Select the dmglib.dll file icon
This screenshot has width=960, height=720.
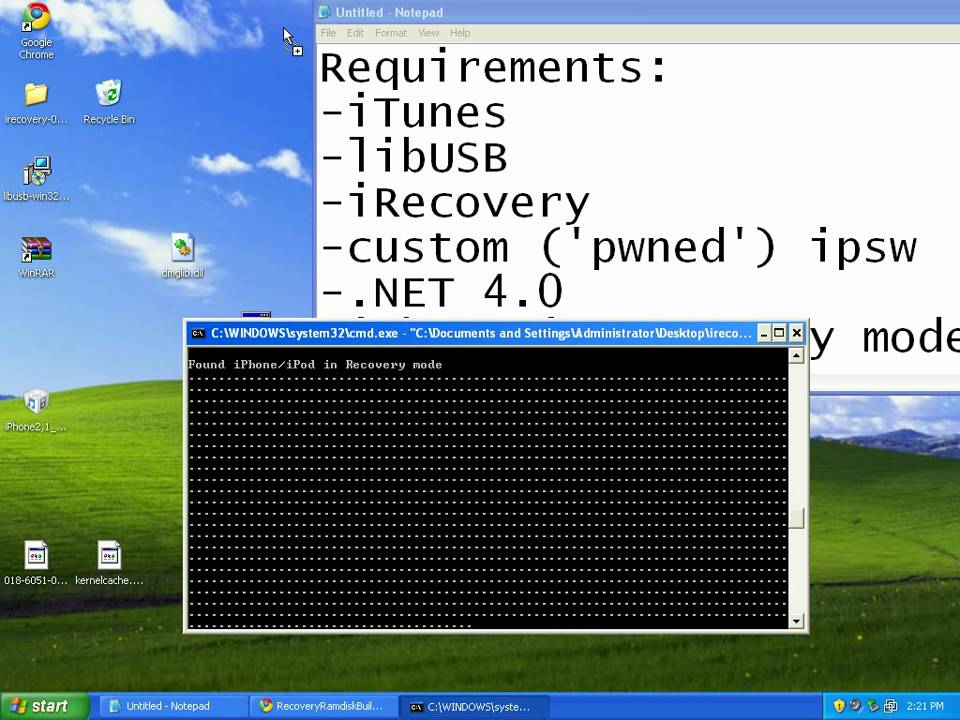coord(182,256)
